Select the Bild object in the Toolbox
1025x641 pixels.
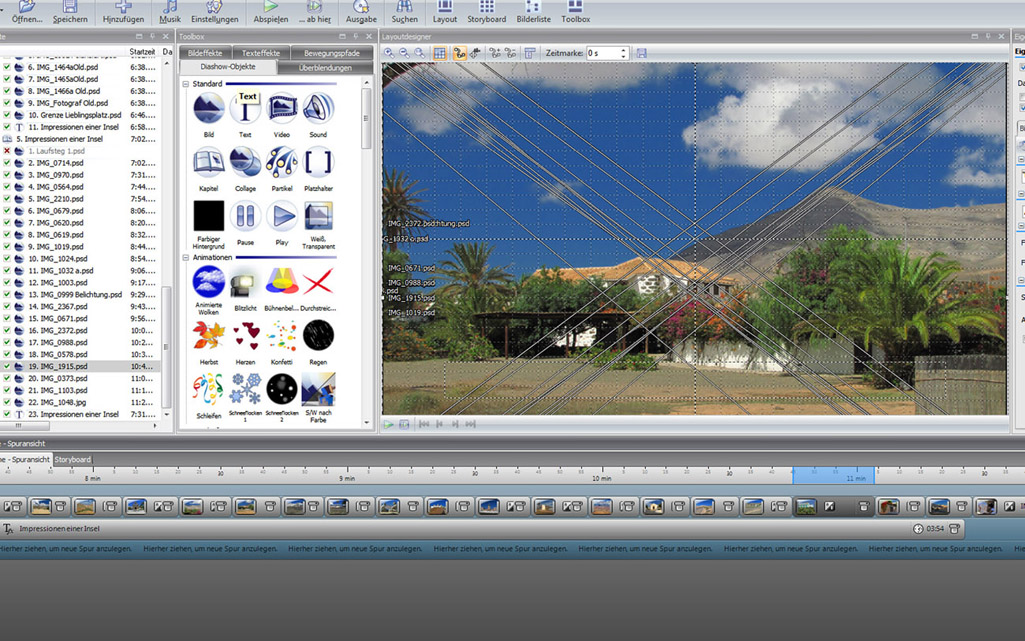(x=208, y=109)
